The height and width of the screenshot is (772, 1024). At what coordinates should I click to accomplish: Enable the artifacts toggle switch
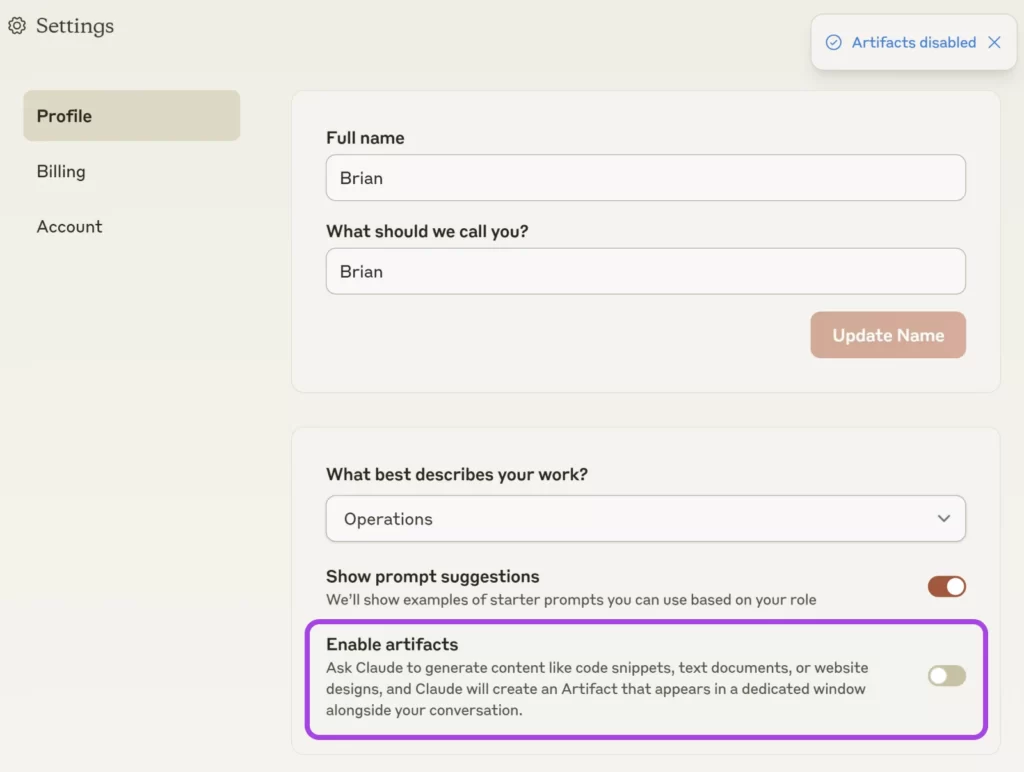pyautogui.click(x=946, y=676)
